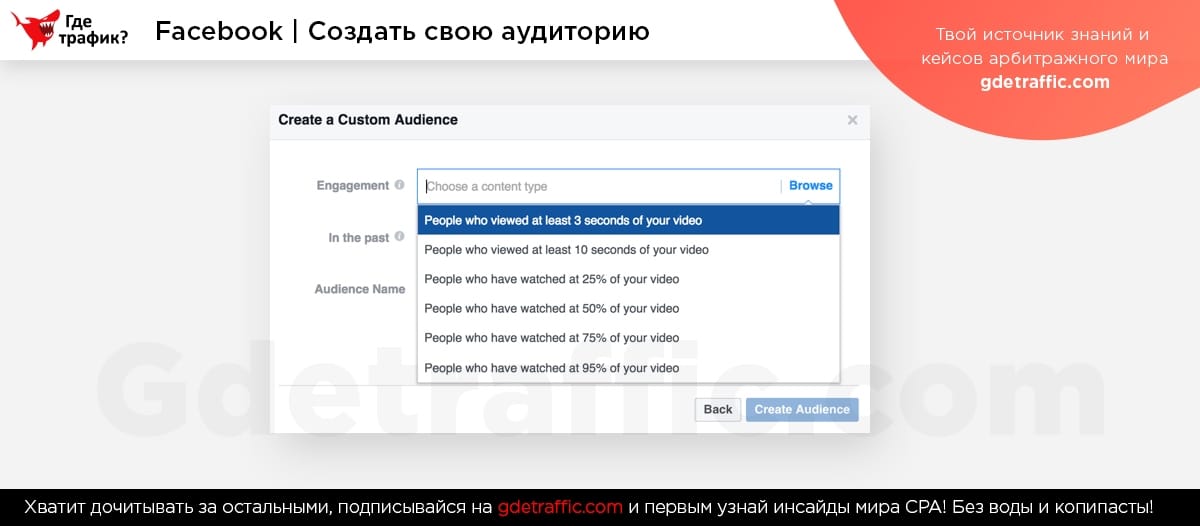Focus the Choose a content type field
The height and width of the screenshot is (526, 1200).
coord(600,186)
